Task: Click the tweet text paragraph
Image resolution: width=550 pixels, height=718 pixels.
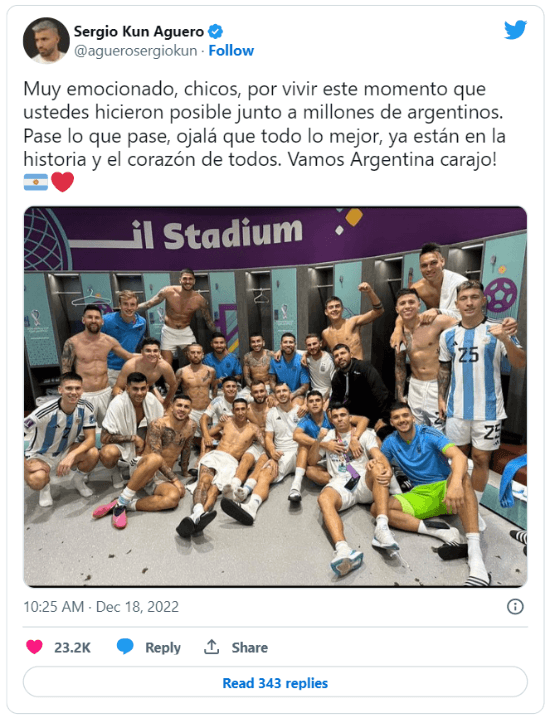Action: click(x=265, y=124)
